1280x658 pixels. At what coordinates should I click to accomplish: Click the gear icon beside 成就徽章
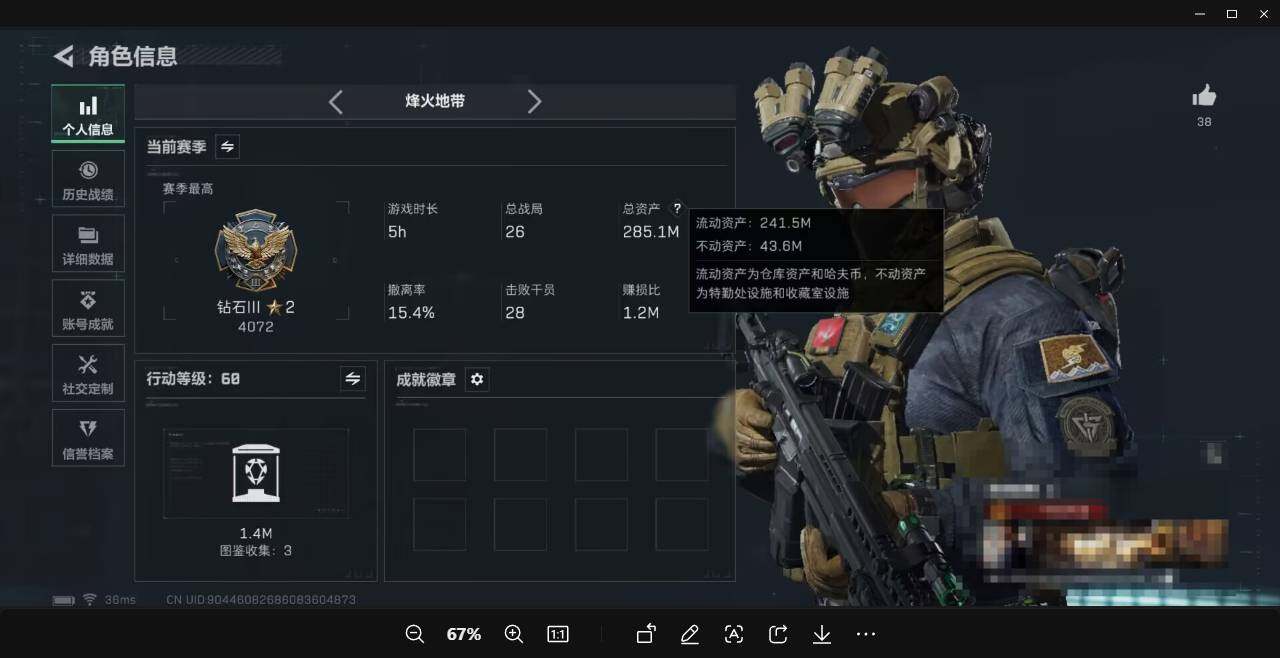click(477, 379)
